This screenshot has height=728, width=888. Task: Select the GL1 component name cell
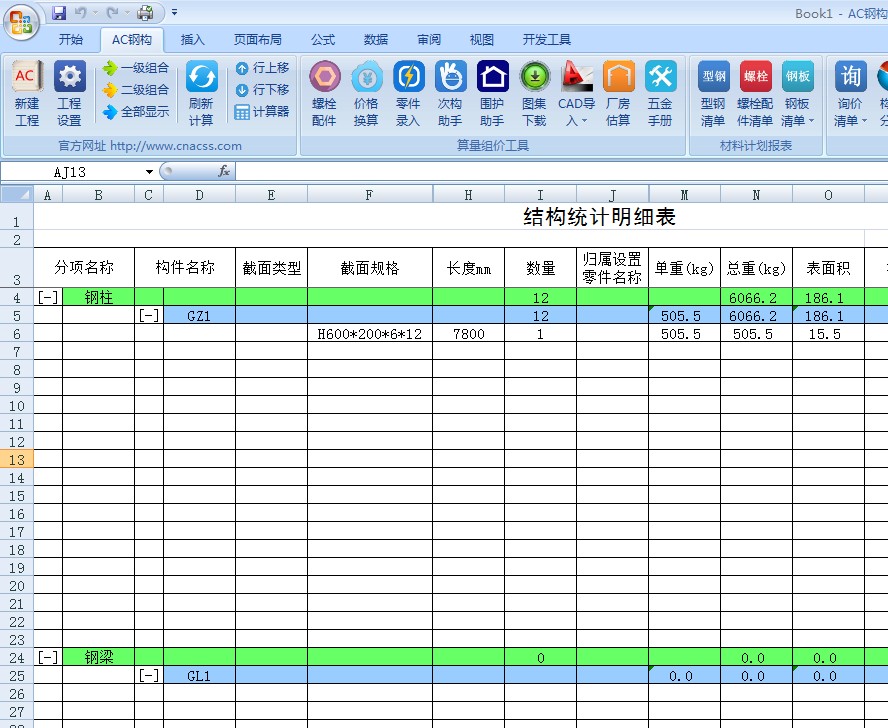199,676
